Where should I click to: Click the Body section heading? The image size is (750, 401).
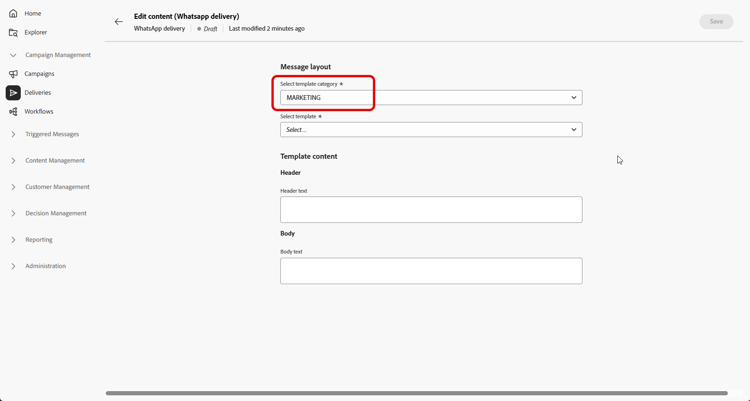(x=287, y=234)
